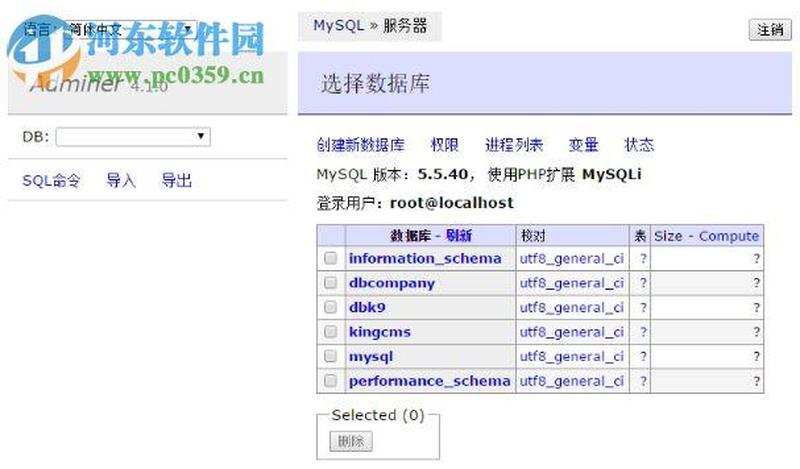
Task: Click the root@localhost user text
Action: click(452, 203)
